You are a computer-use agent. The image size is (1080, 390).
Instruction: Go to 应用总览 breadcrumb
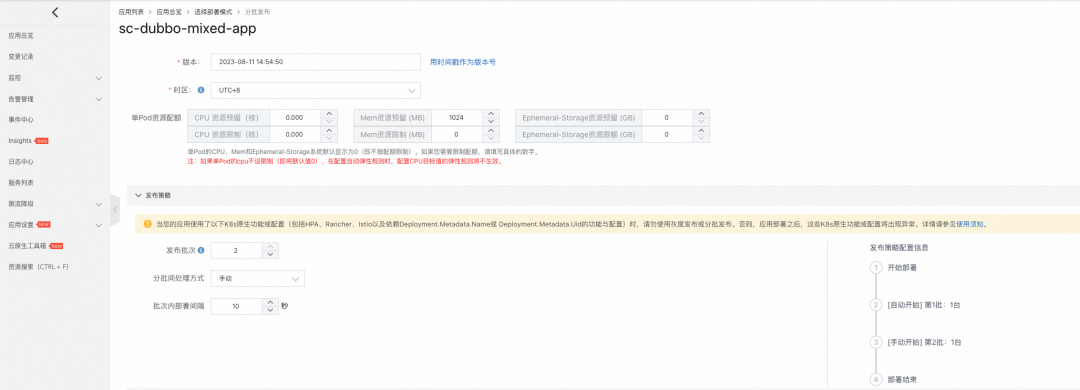(169, 12)
